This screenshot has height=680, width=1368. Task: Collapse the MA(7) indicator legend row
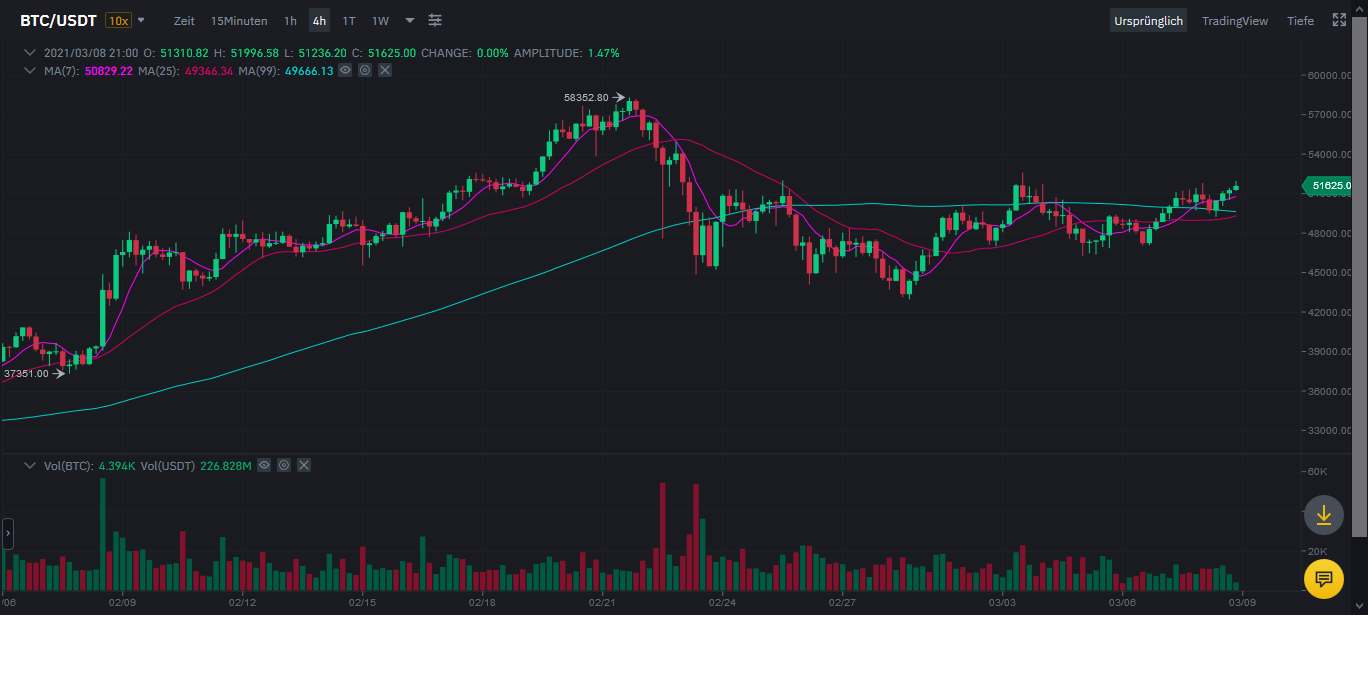pos(30,71)
